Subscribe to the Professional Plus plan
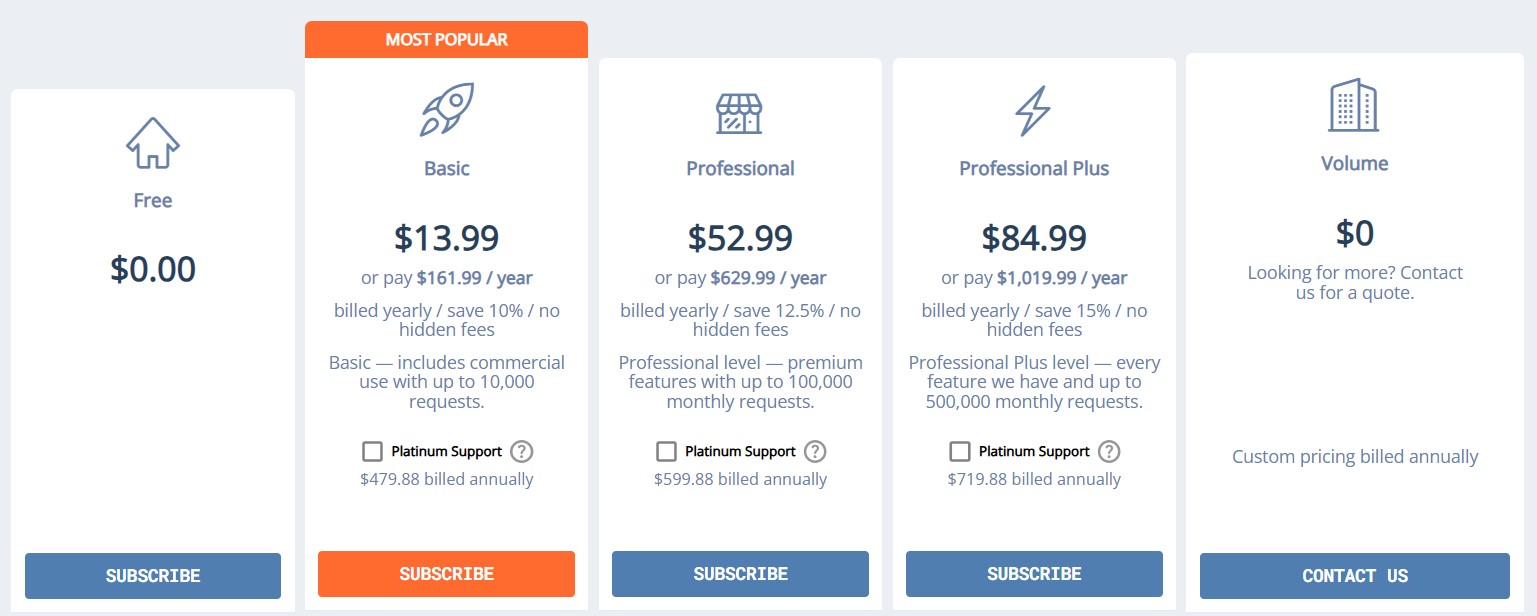Viewport: 1537px width, 616px height. (x=1034, y=574)
